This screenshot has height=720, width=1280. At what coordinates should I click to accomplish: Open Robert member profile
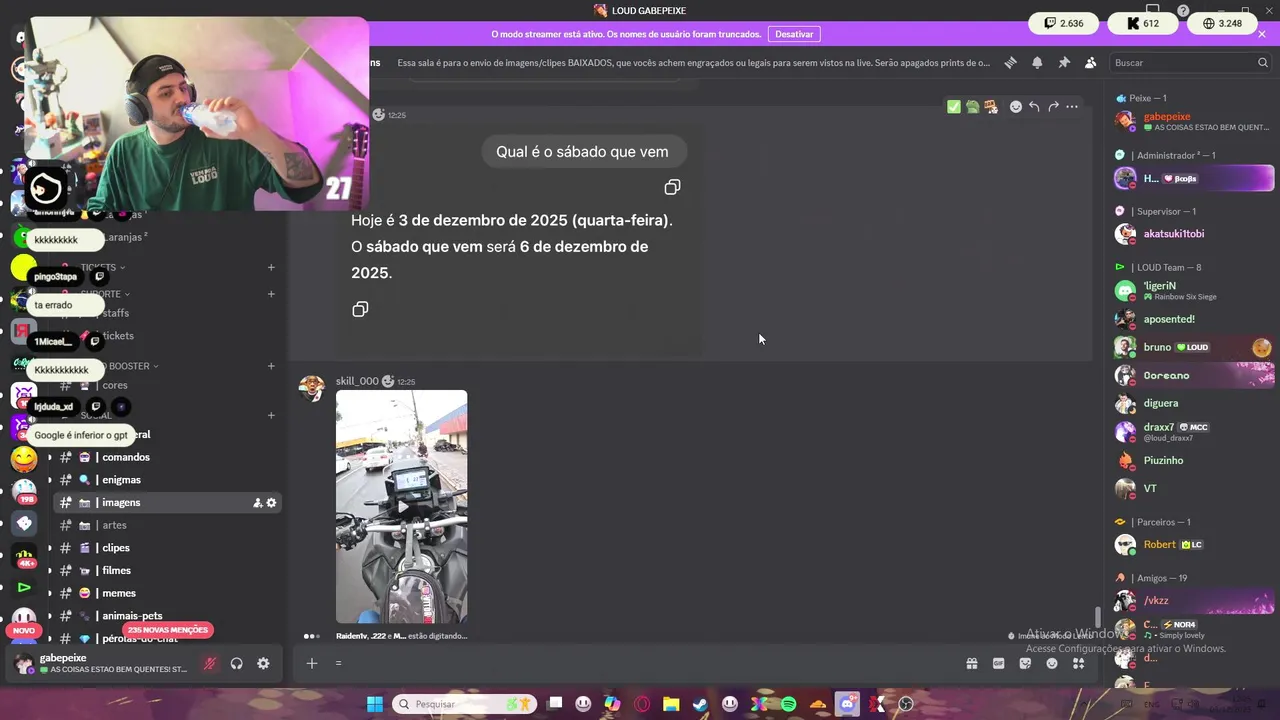pos(1194,545)
